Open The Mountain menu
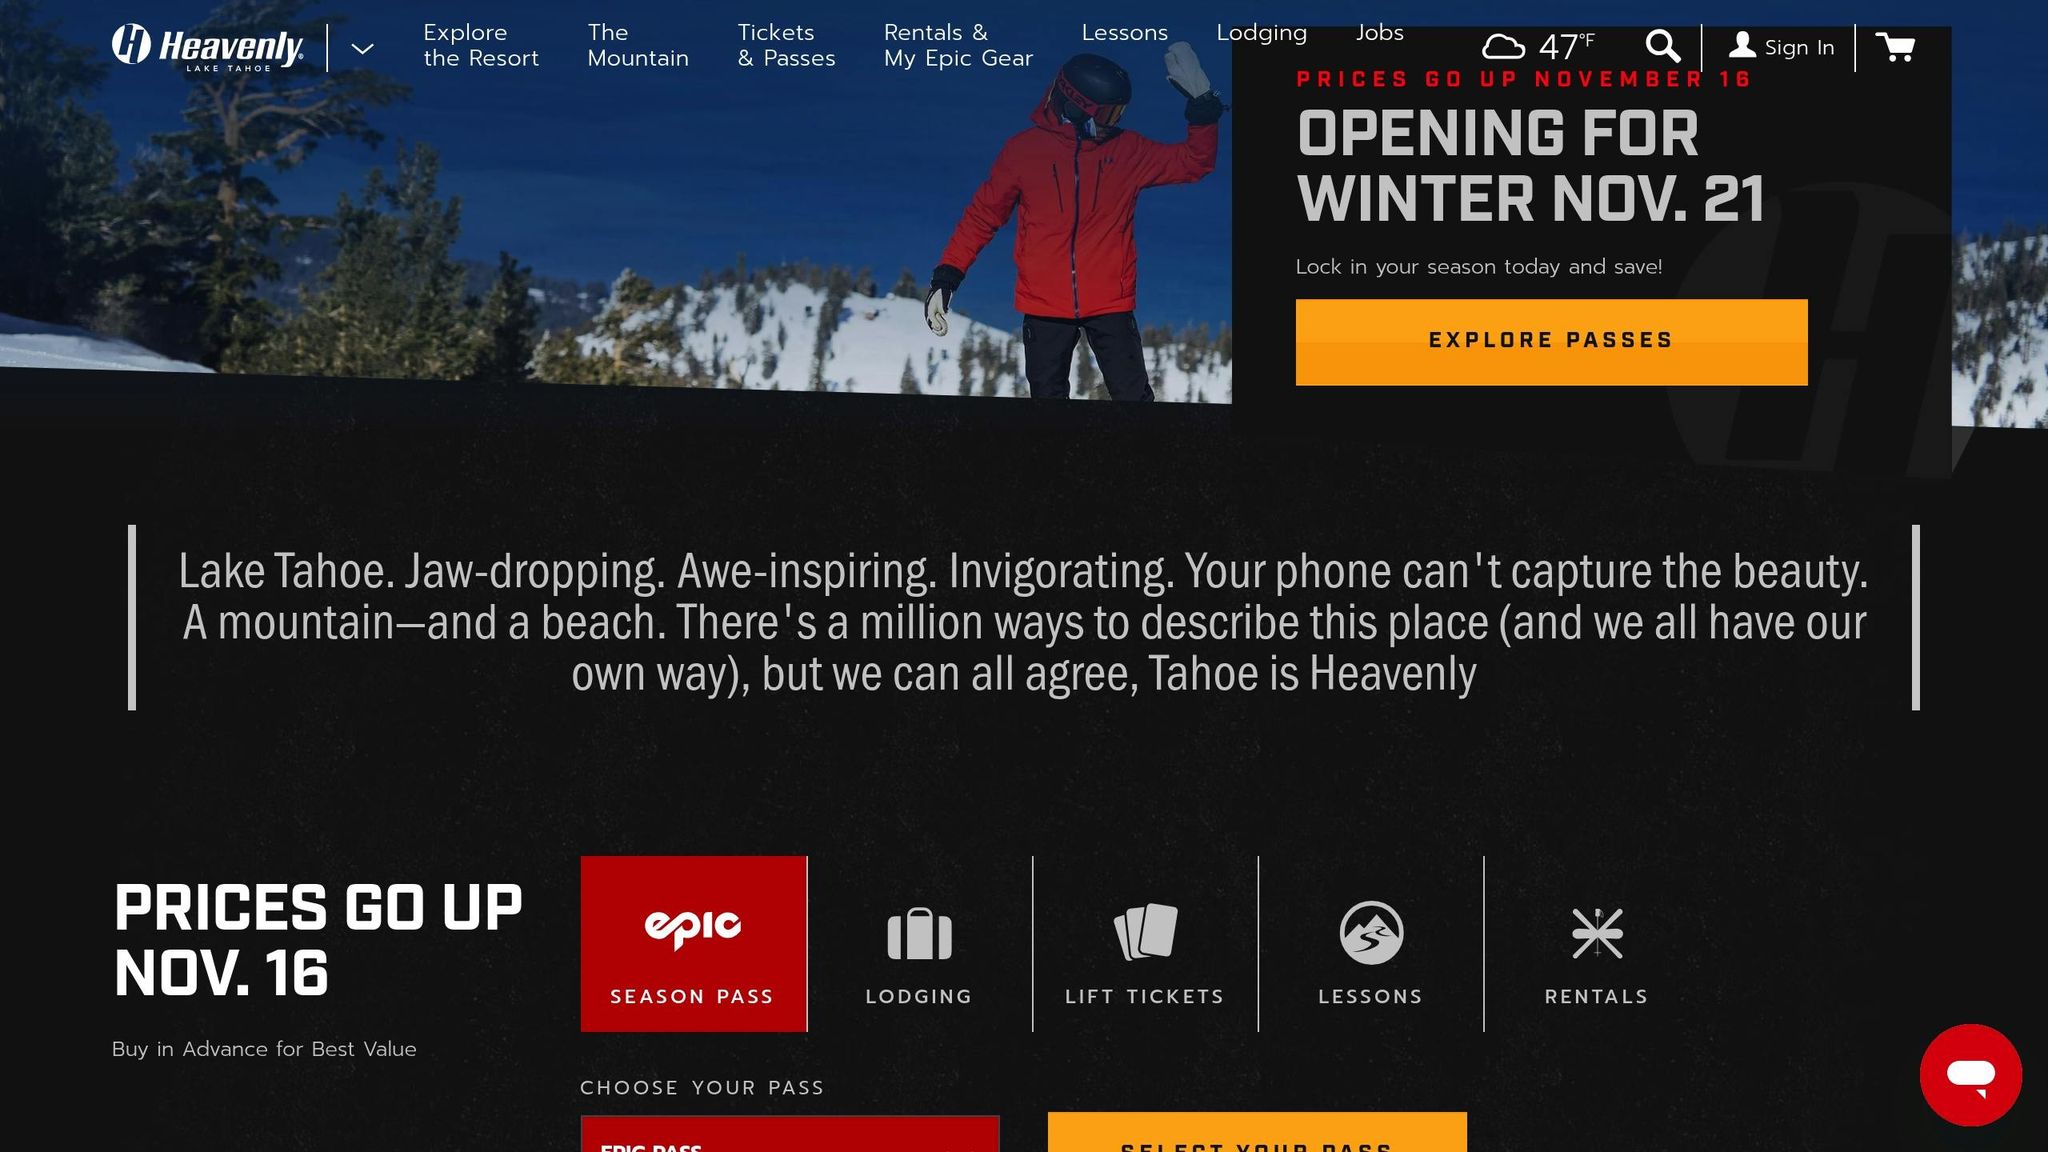The width and height of the screenshot is (2048, 1152). [638, 46]
